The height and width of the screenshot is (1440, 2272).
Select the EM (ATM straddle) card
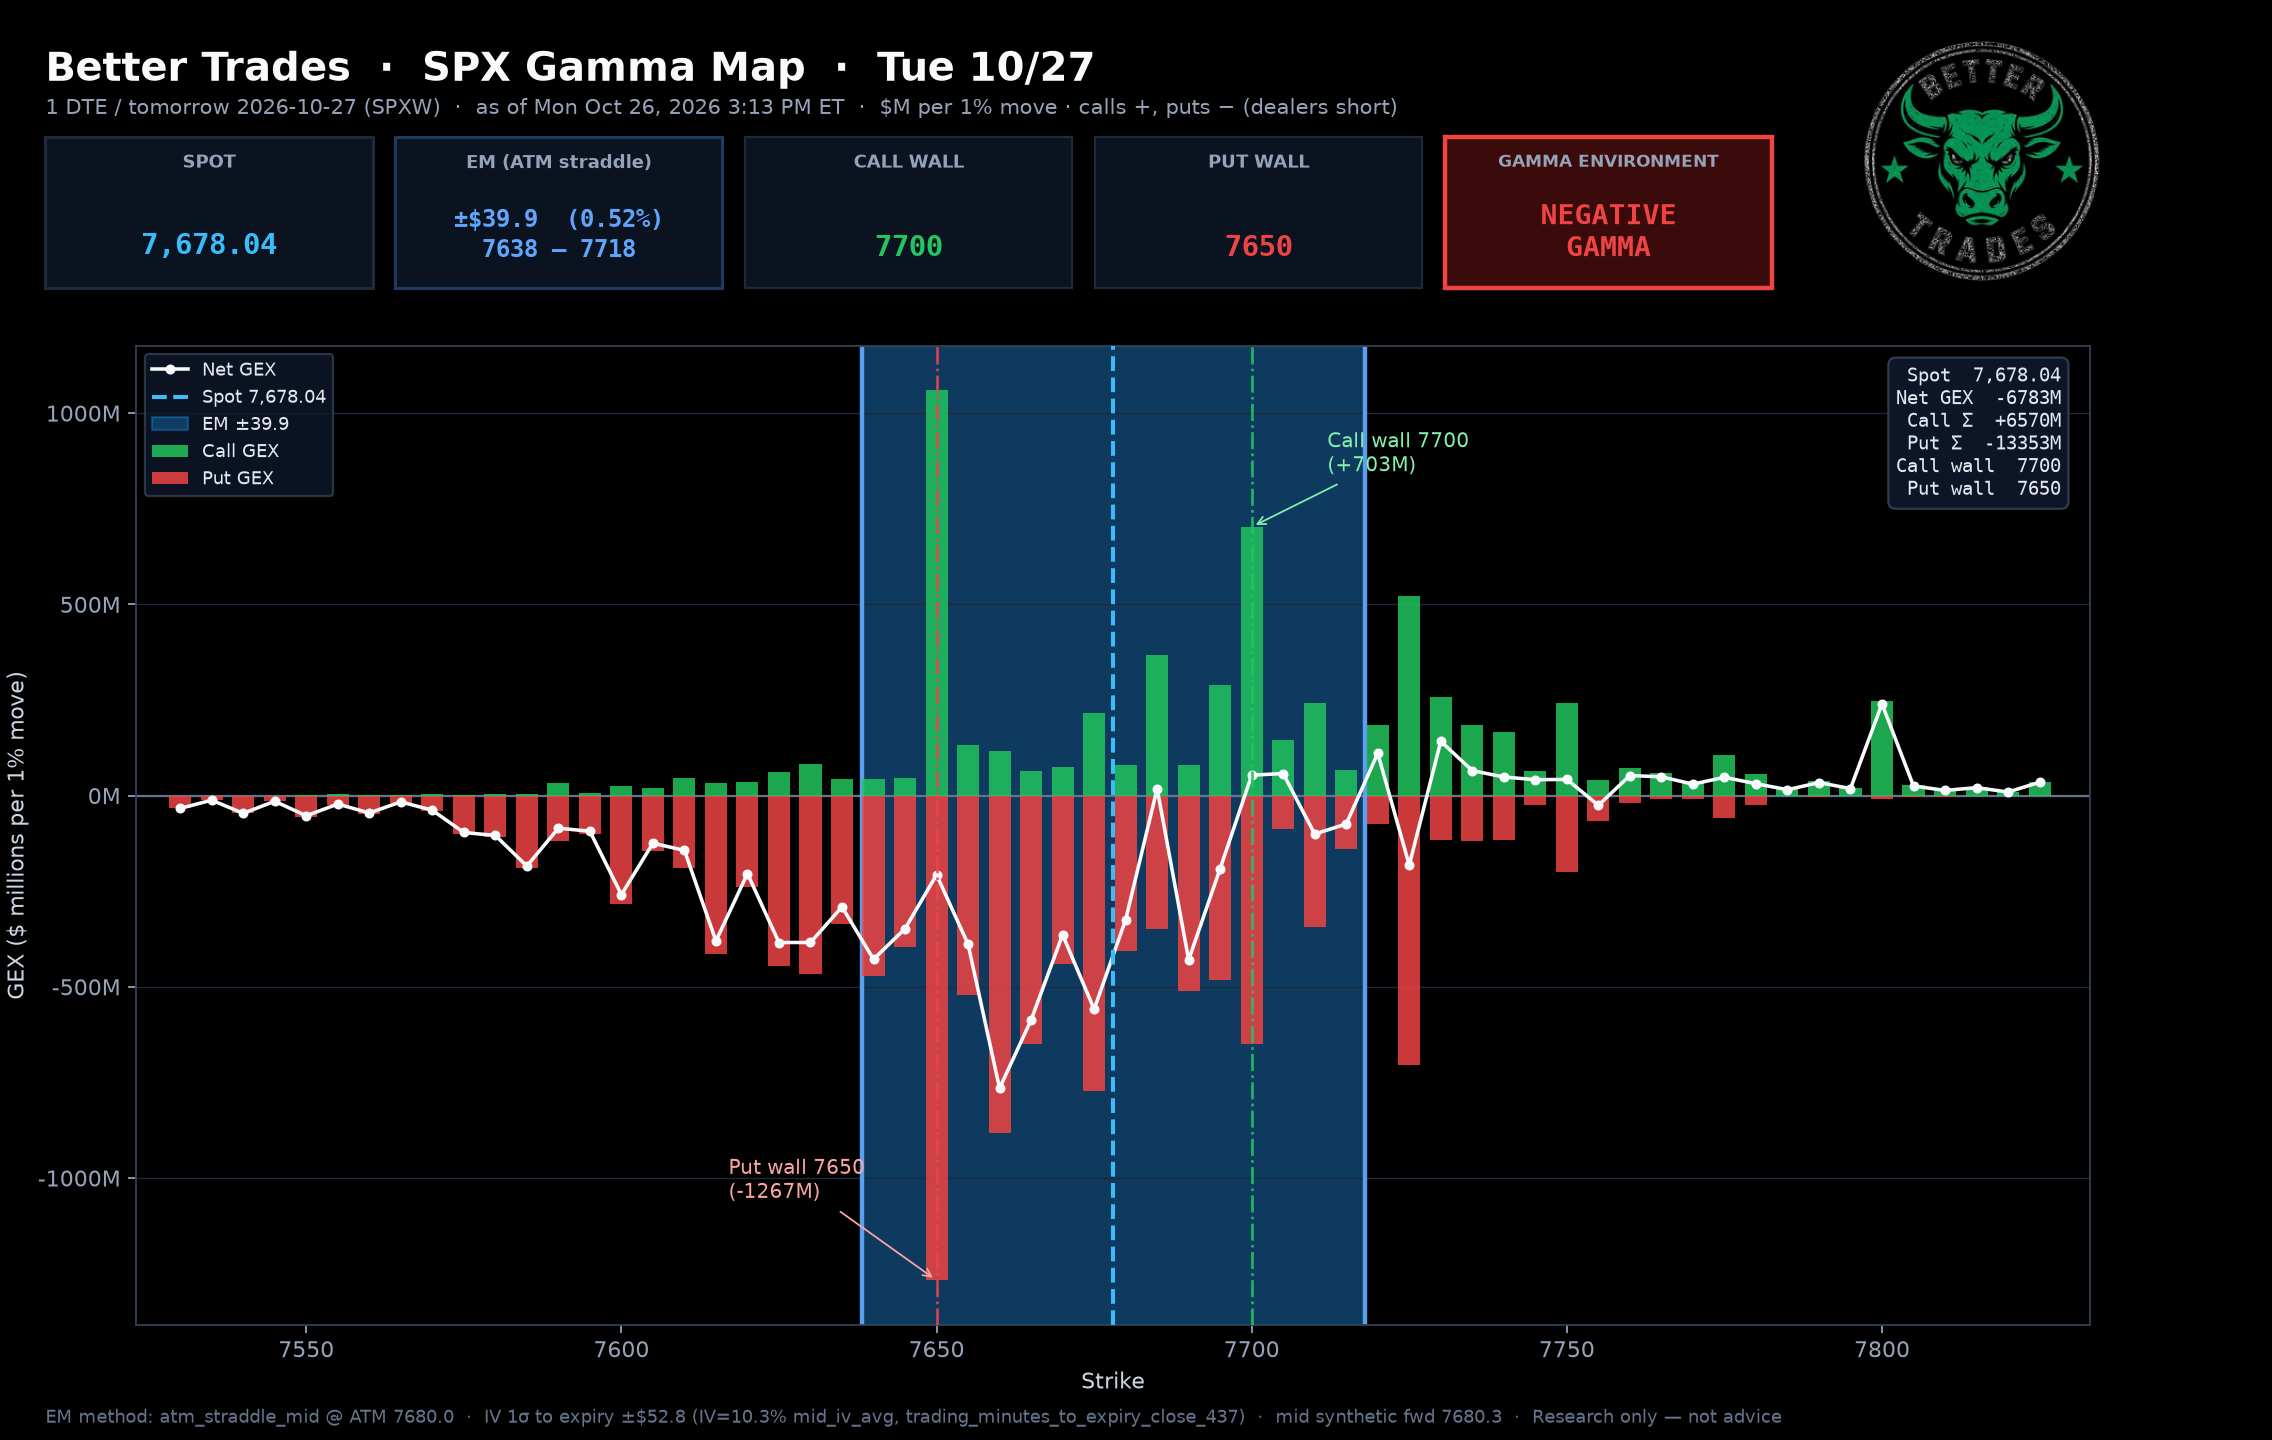[x=559, y=213]
